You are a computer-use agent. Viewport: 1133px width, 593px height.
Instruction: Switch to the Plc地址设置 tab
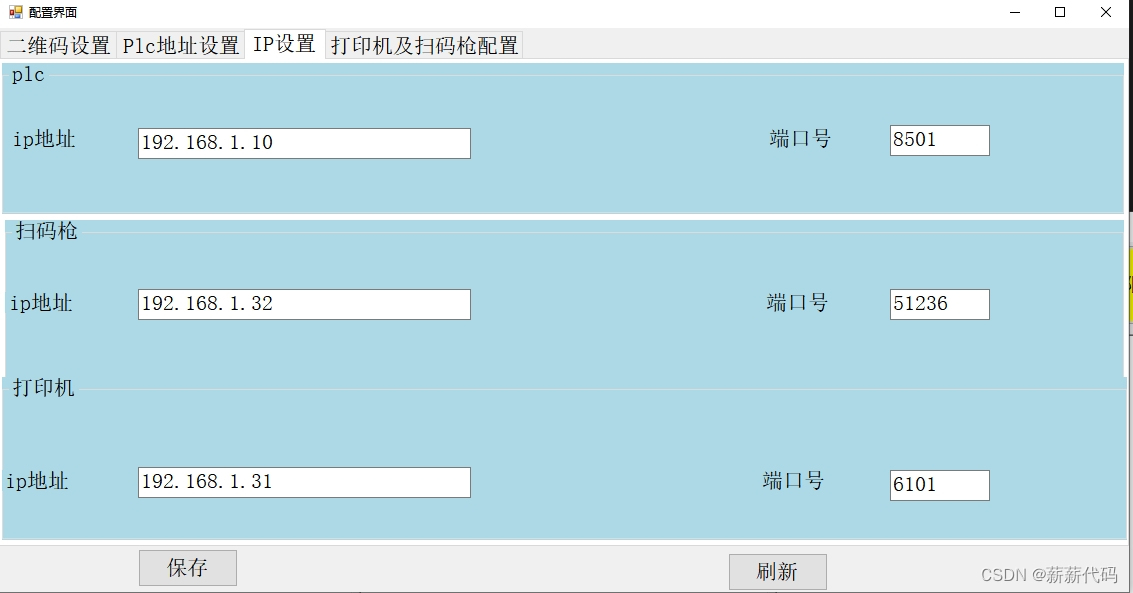(179, 44)
